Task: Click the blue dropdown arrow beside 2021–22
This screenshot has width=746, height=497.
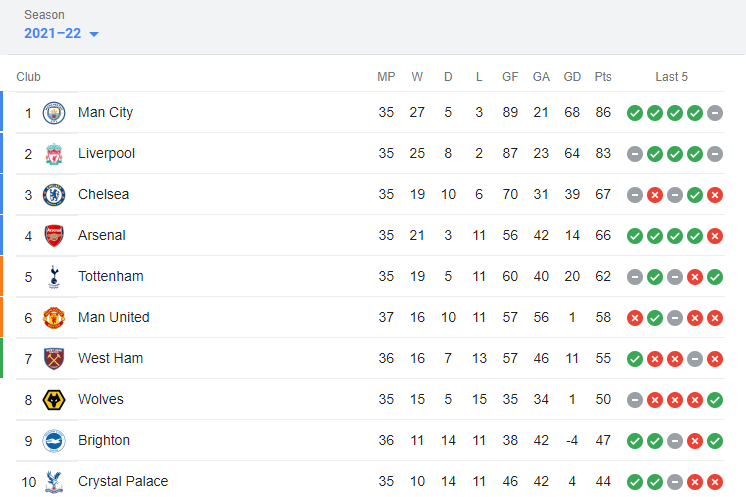Action: [94, 34]
